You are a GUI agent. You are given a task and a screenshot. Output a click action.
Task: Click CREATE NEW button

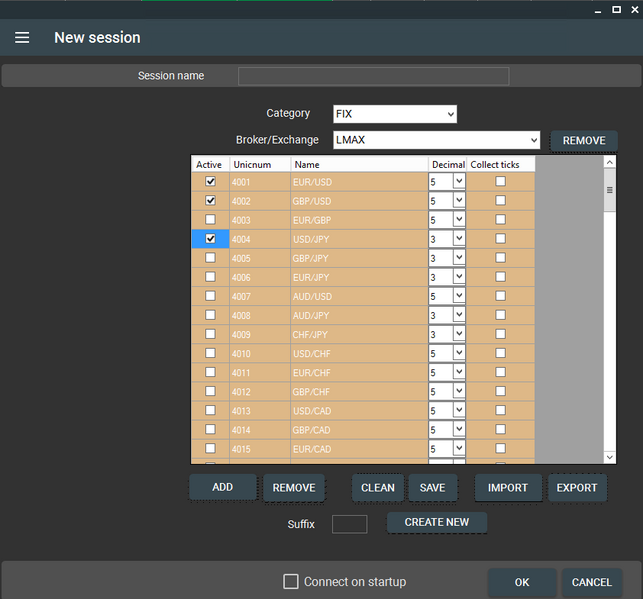coord(437,523)
